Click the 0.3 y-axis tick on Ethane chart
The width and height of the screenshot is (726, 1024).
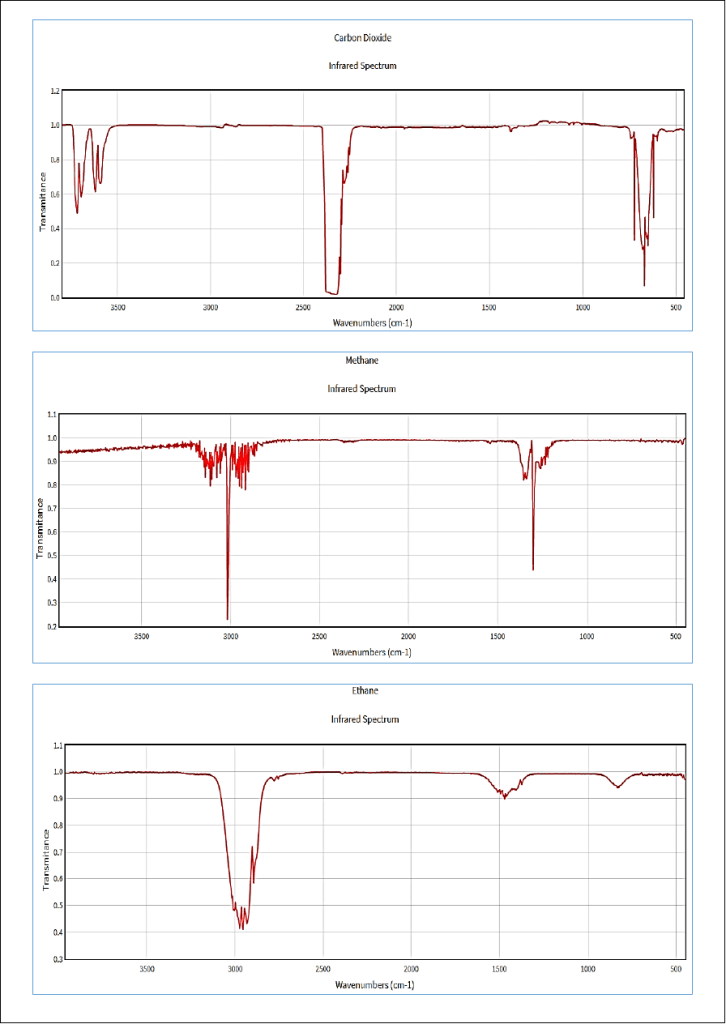(x=57, y=959)
